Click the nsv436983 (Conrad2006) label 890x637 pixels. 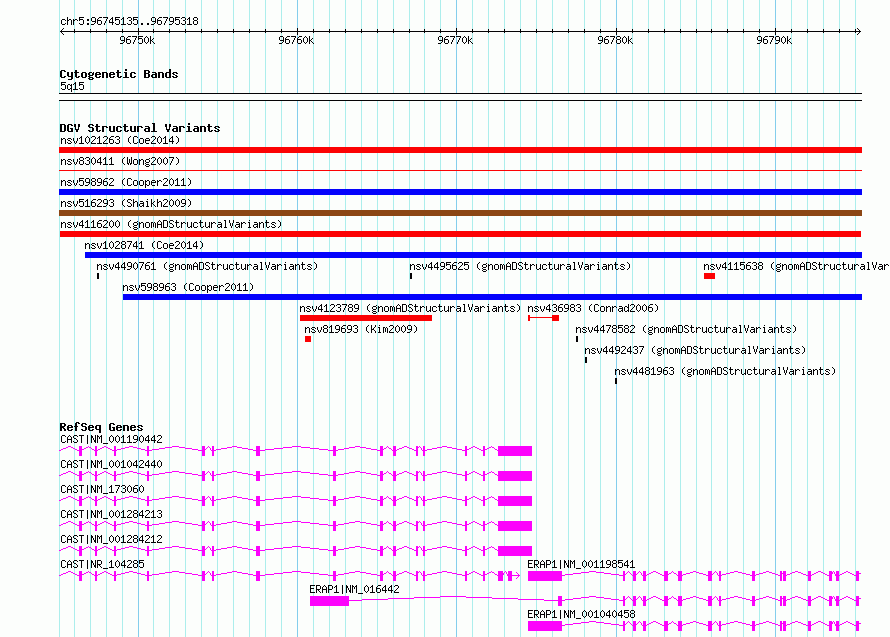(x=593, y=308)
